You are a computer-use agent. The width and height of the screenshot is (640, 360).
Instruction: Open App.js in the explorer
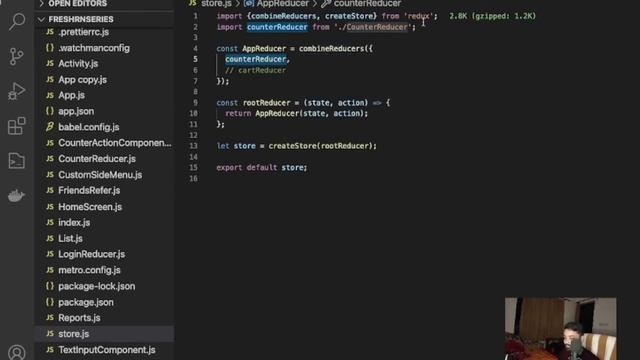104,95
